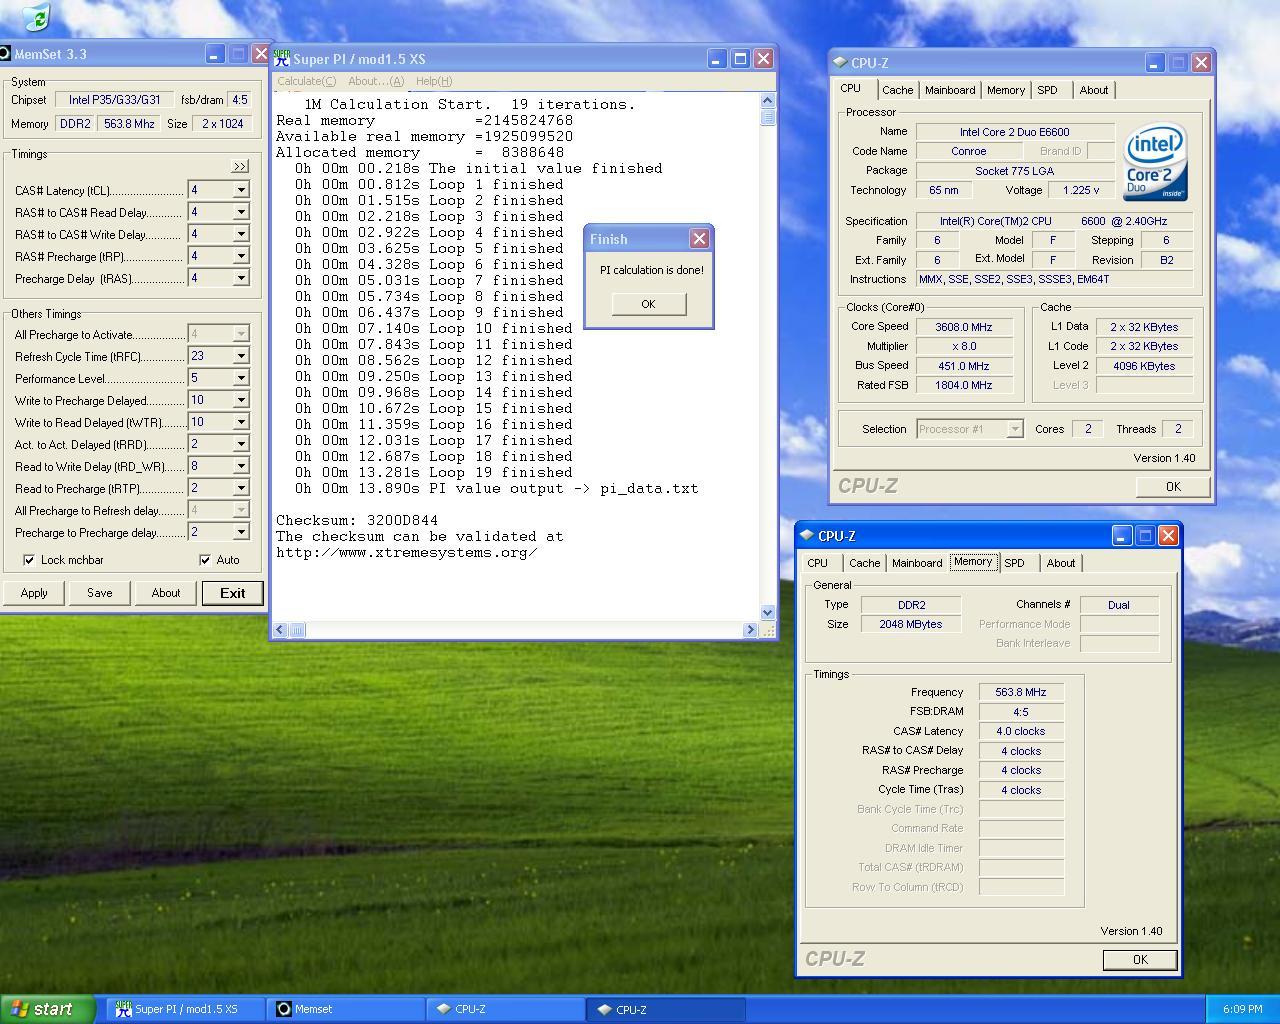
Task: Switch to Memory tab in upper CPU-Z
Action: (x=1006, y=90)
